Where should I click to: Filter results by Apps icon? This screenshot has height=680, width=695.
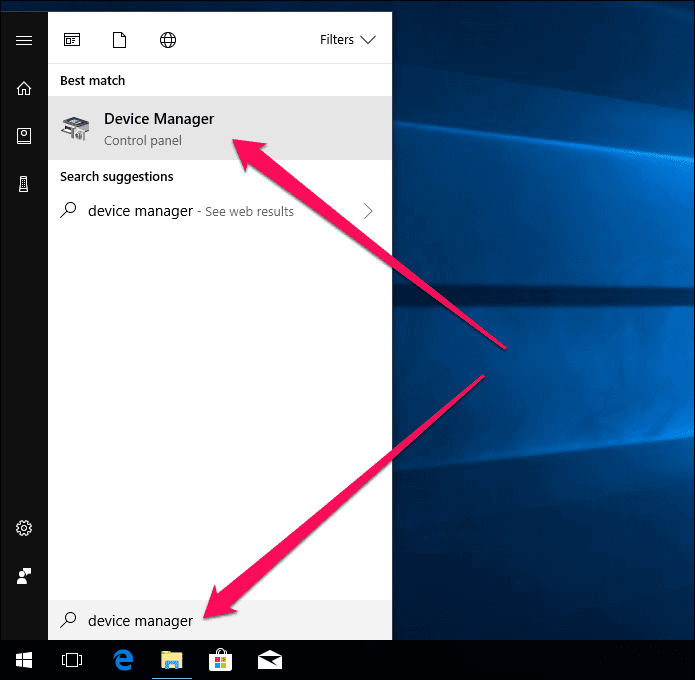(72, 40)
